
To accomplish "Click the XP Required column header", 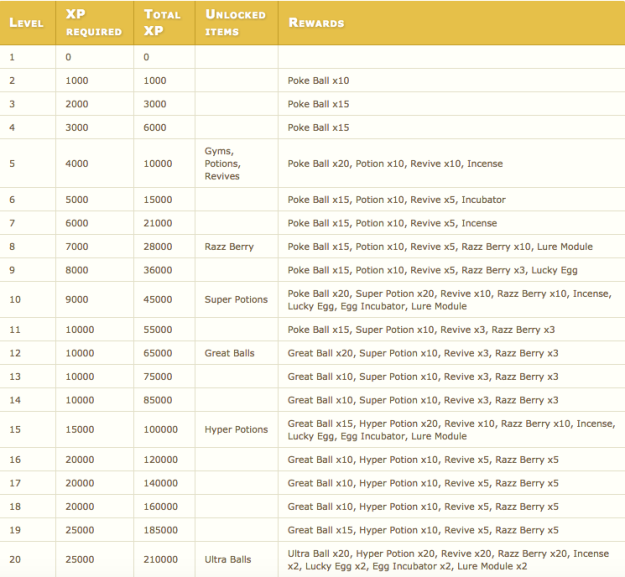I will pos(93,23).
